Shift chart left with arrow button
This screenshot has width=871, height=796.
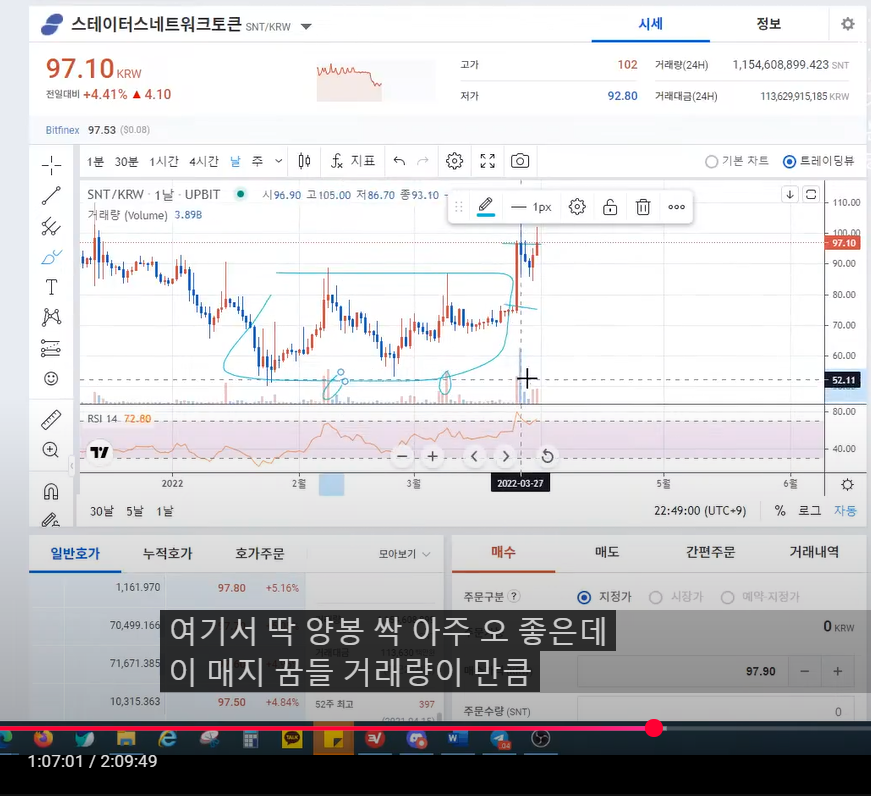[x=474, y=457]
